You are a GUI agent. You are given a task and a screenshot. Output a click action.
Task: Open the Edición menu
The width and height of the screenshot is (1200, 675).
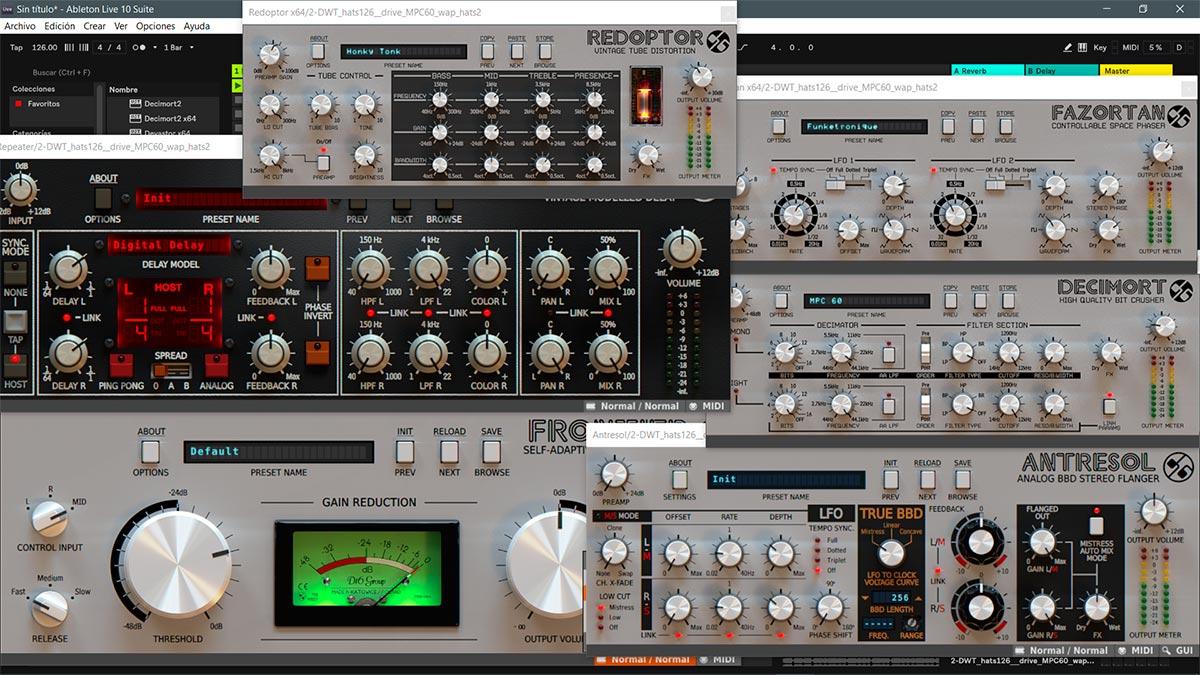pyautogui.click(x=59, y=26)
